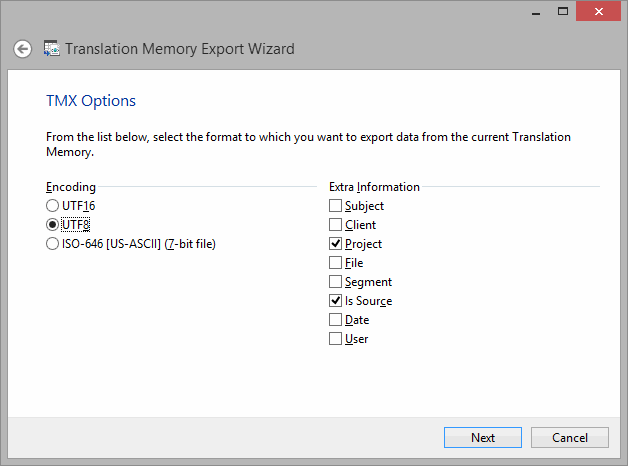Select the UTF8 encoding option
The image size is (628, 466).
pyautogui.click(x=52, y=225)
